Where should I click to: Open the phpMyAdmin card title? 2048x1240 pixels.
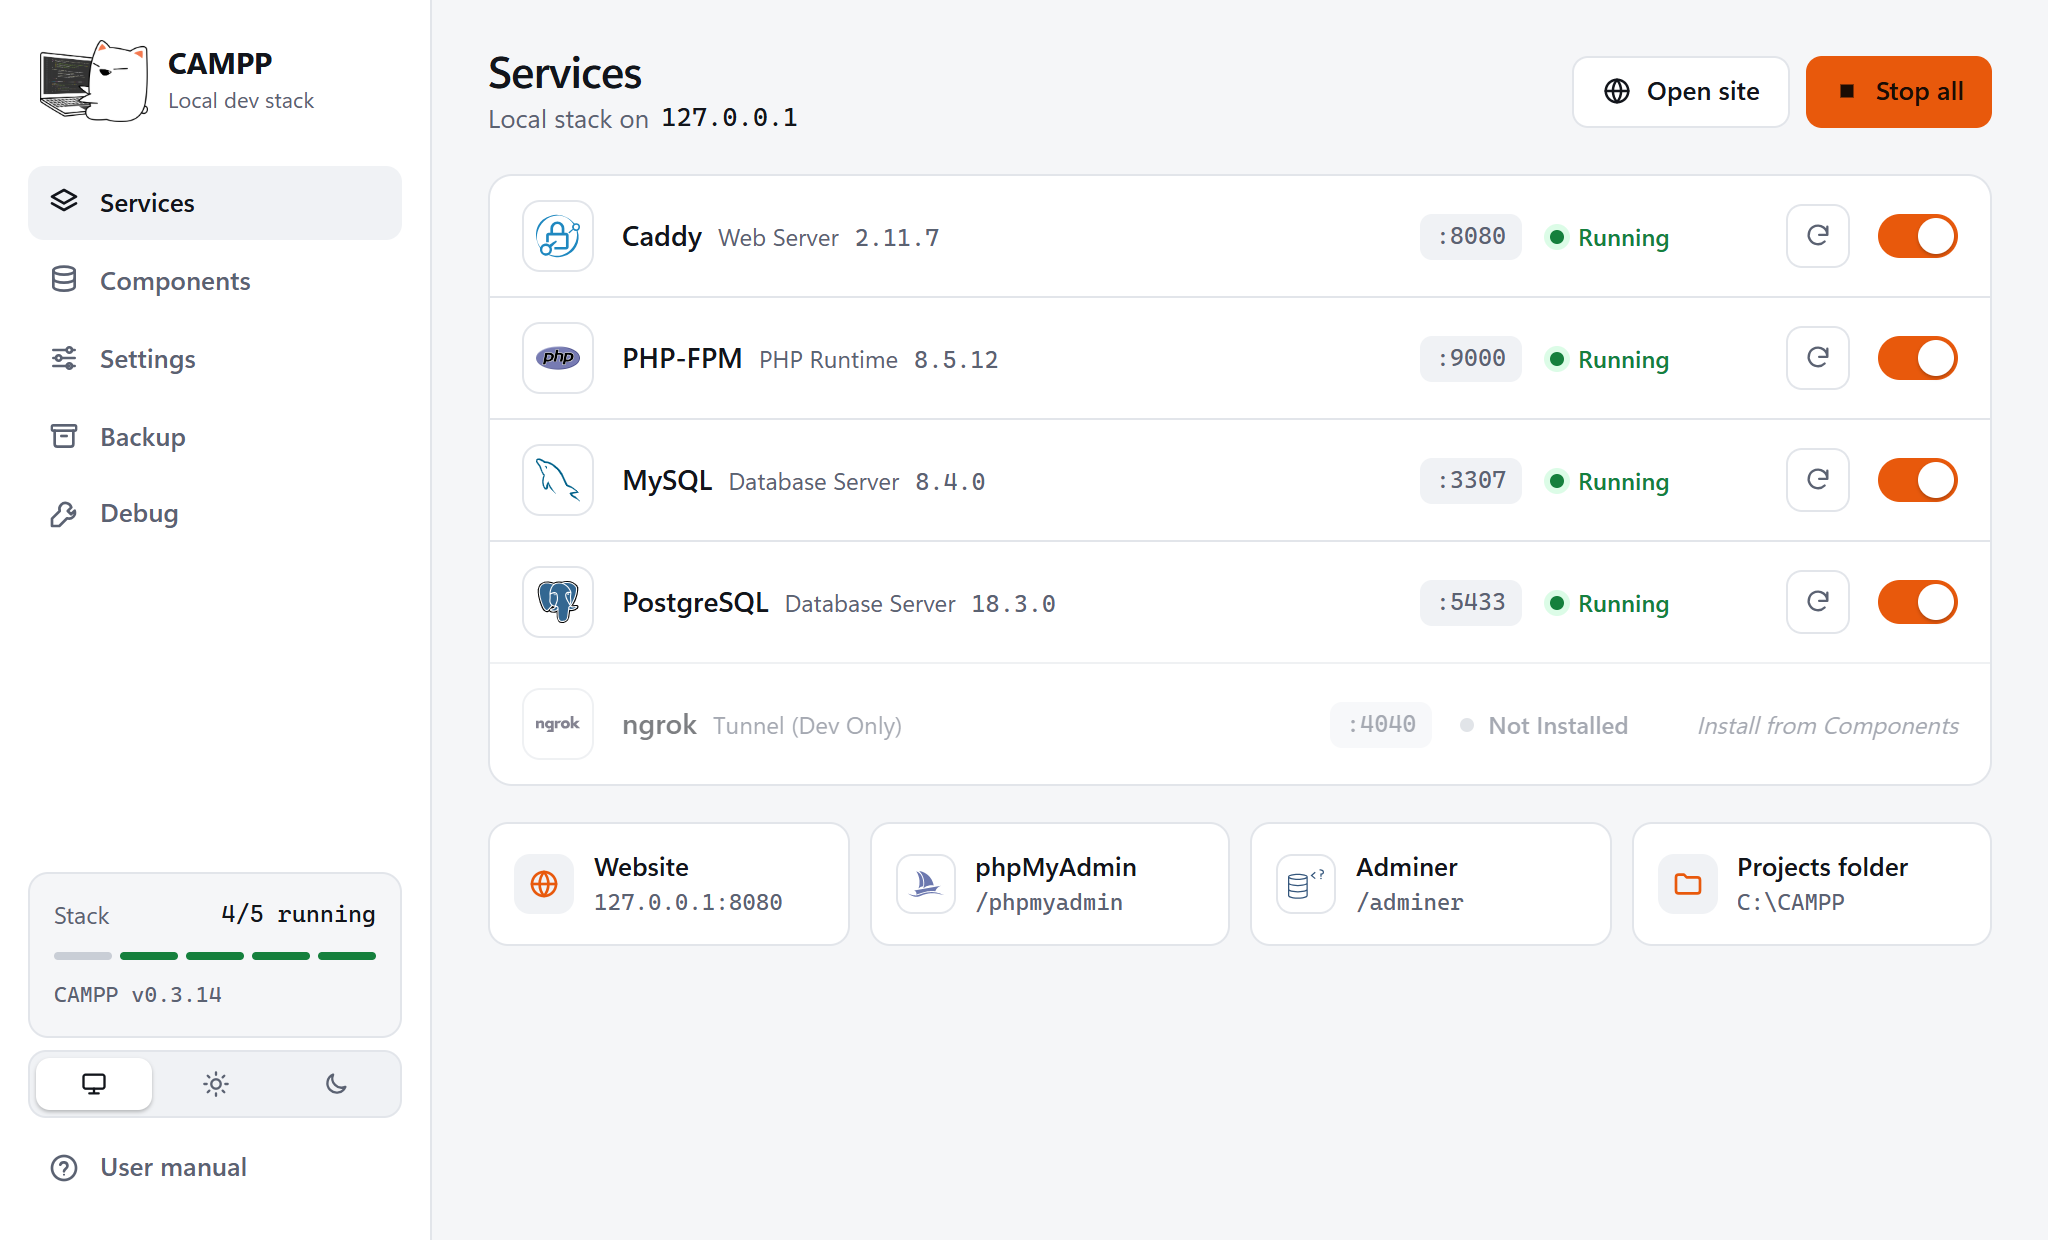click(1056, 867)
